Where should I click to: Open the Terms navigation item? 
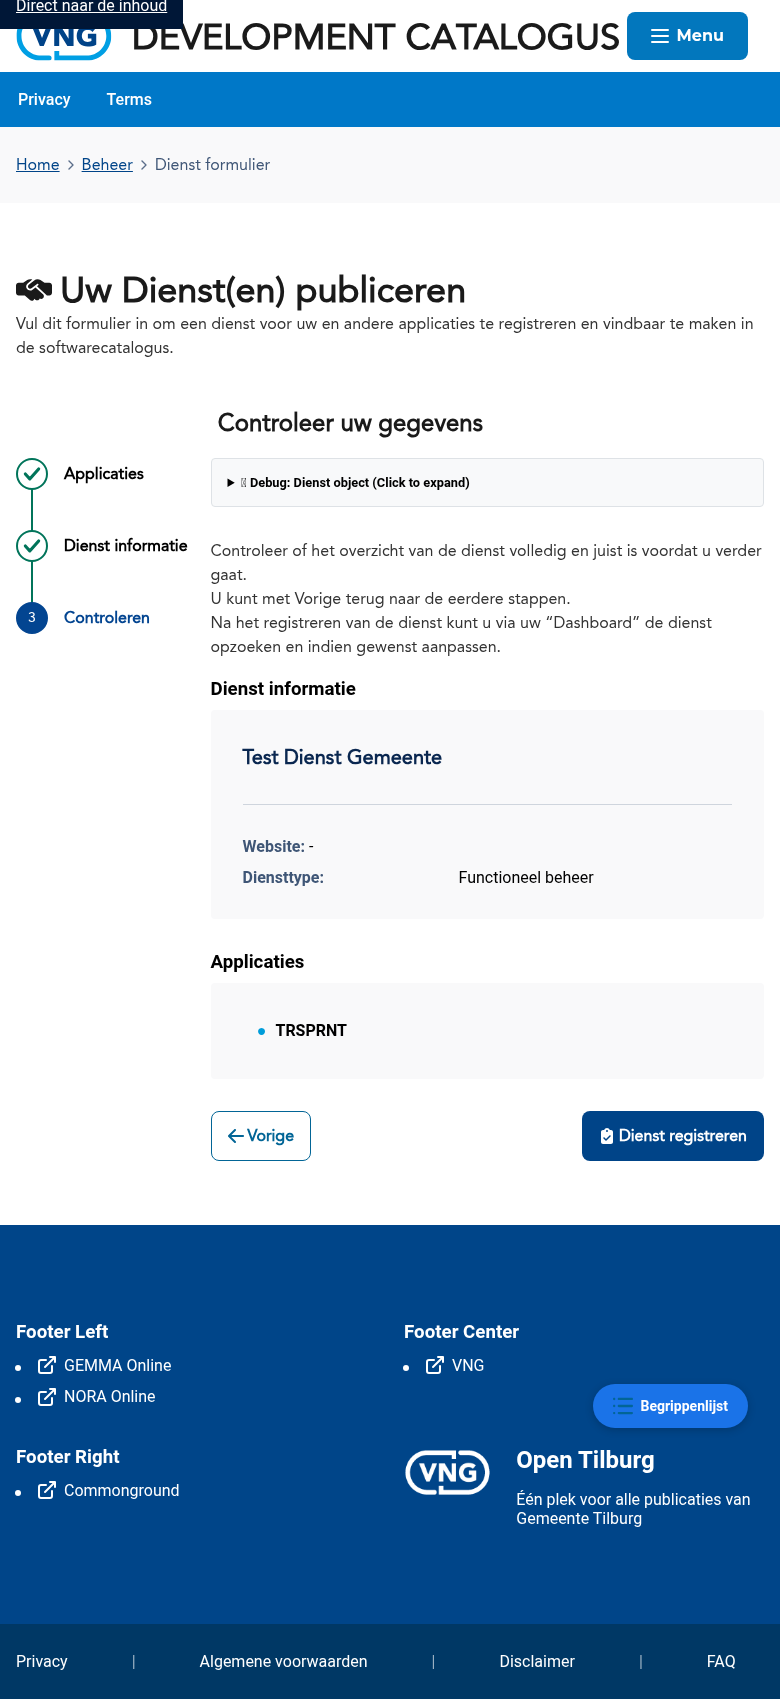tap(129, 100)
